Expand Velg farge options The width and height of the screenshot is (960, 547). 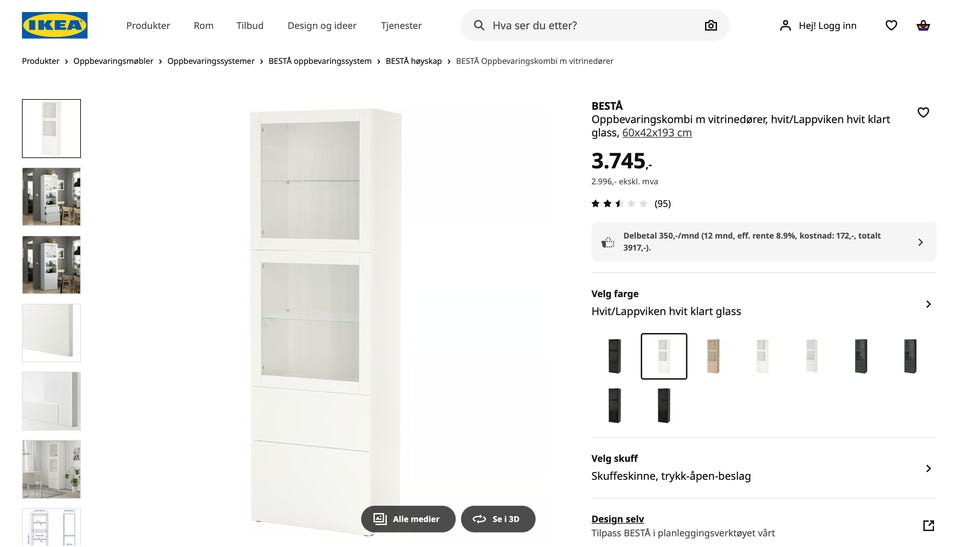928,304
